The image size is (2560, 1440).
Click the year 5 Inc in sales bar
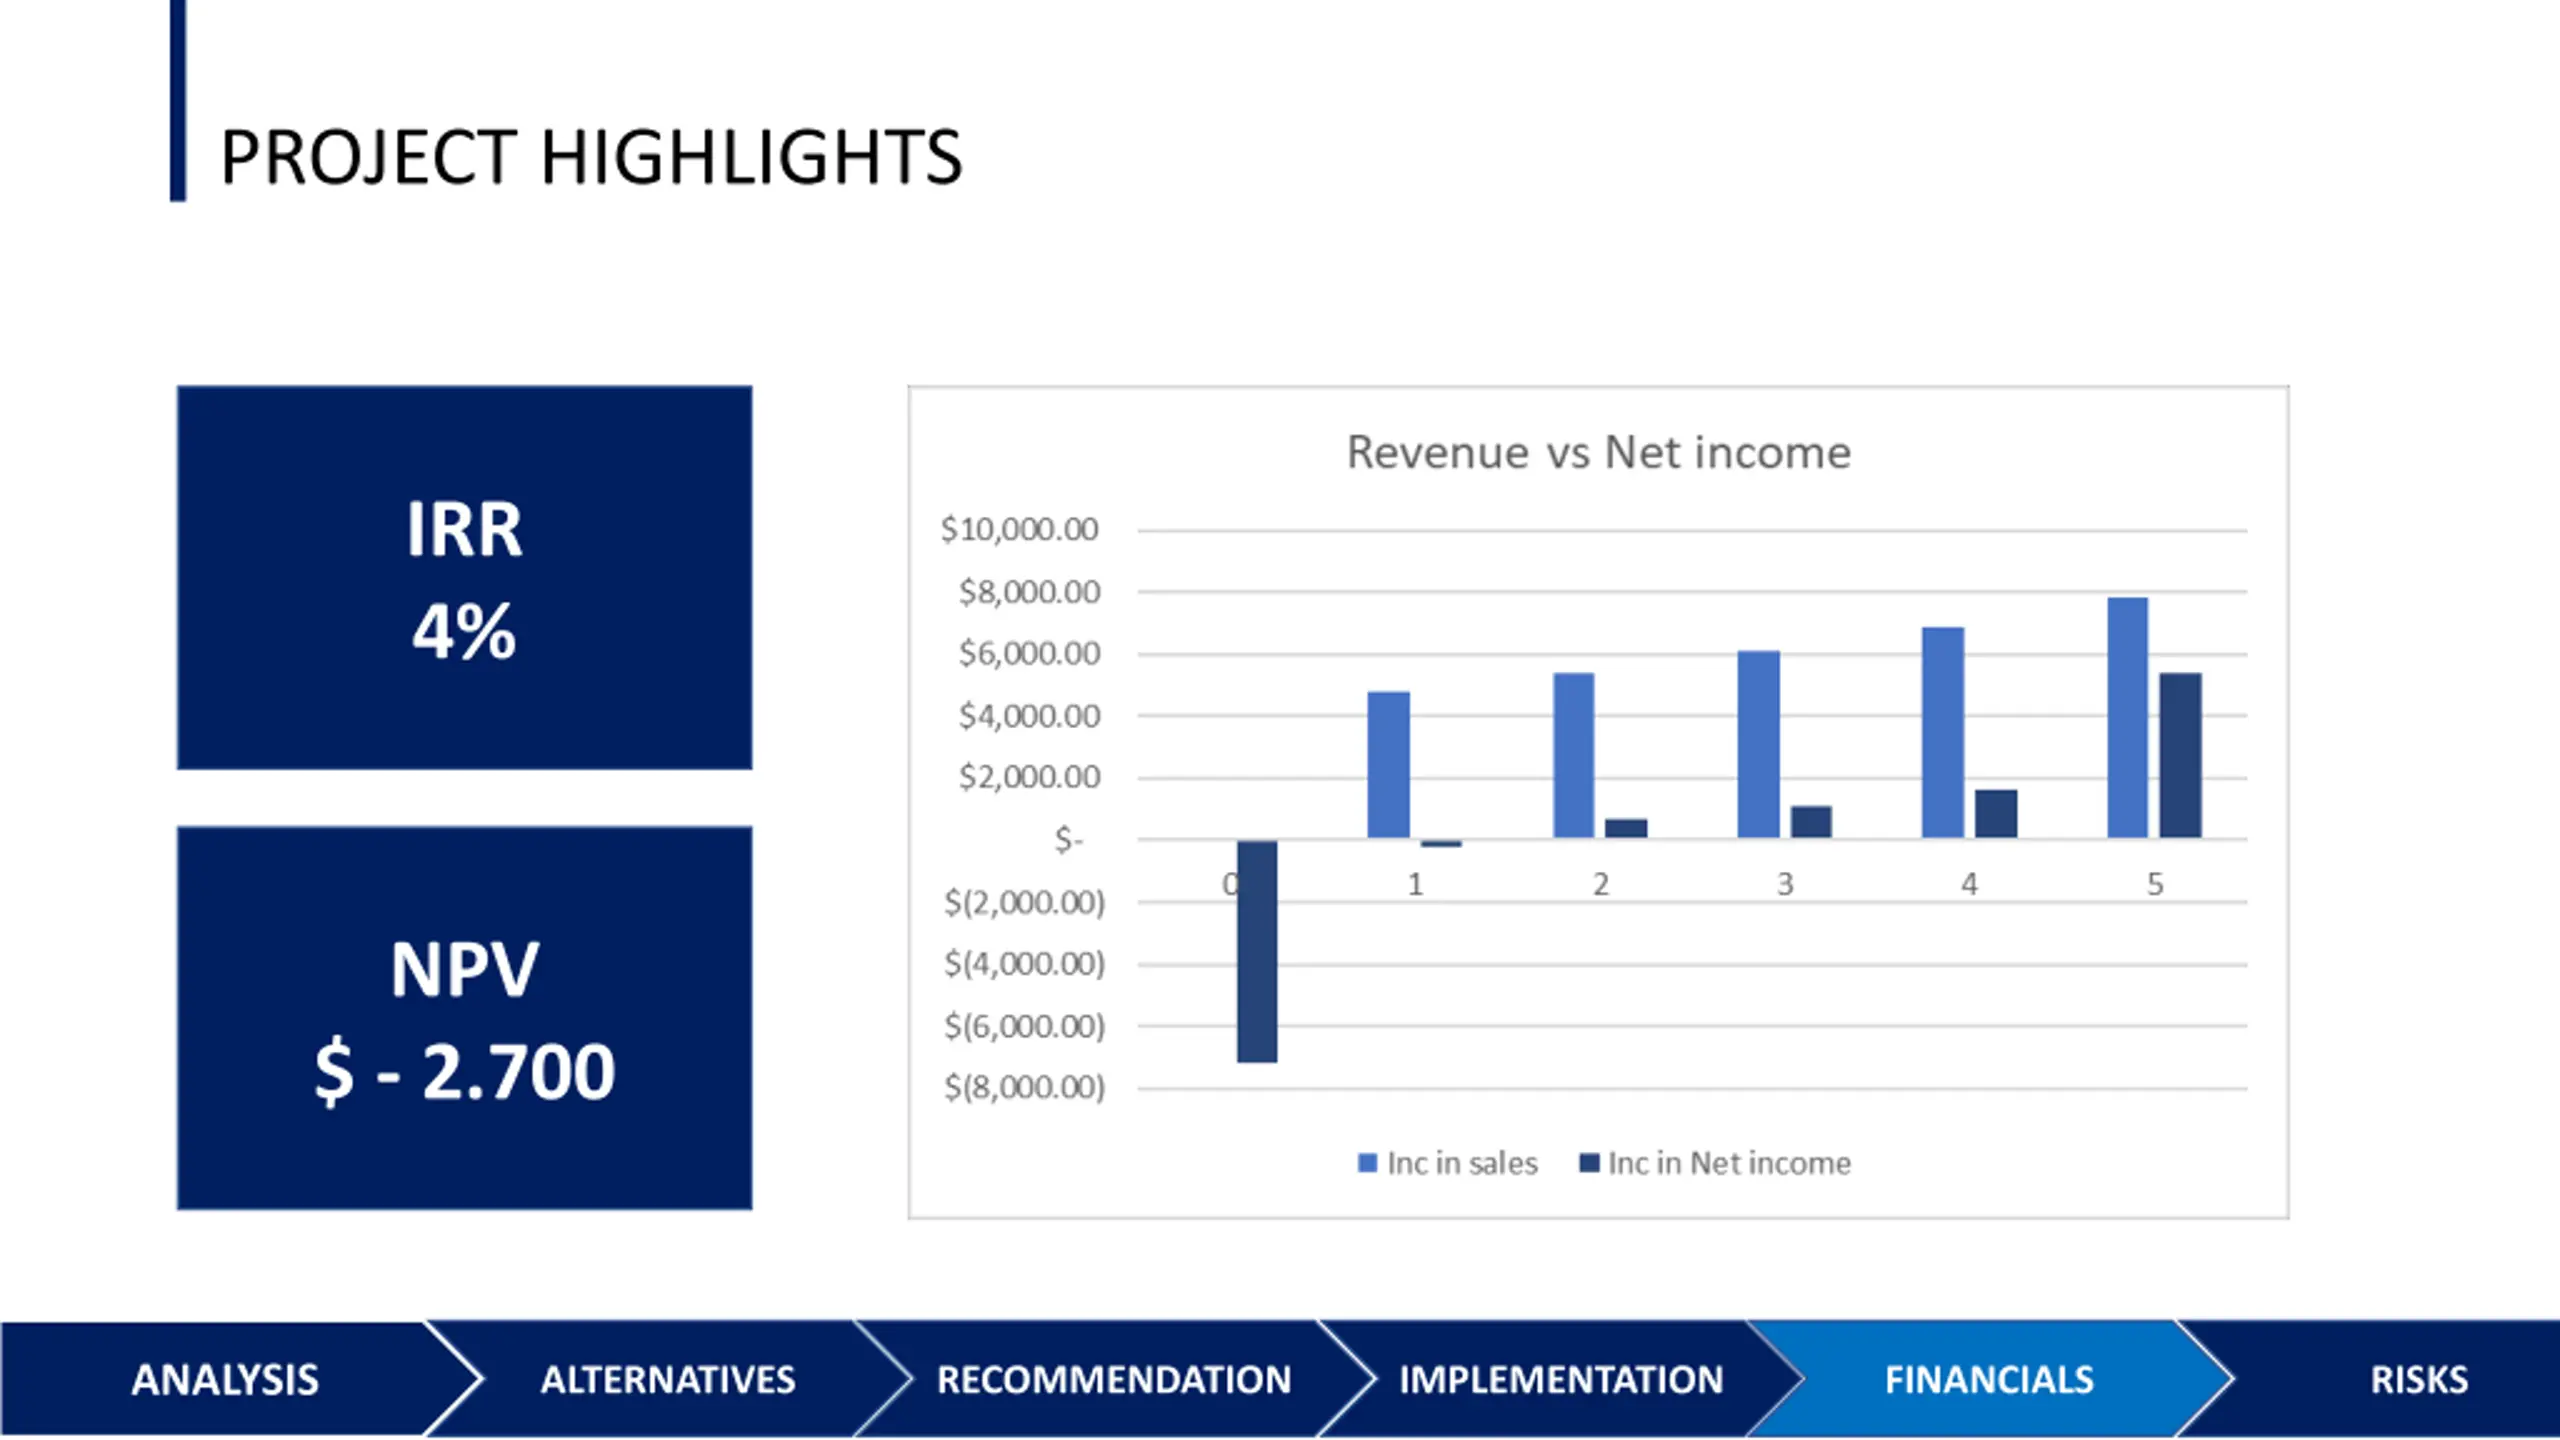coord(2127,718)
